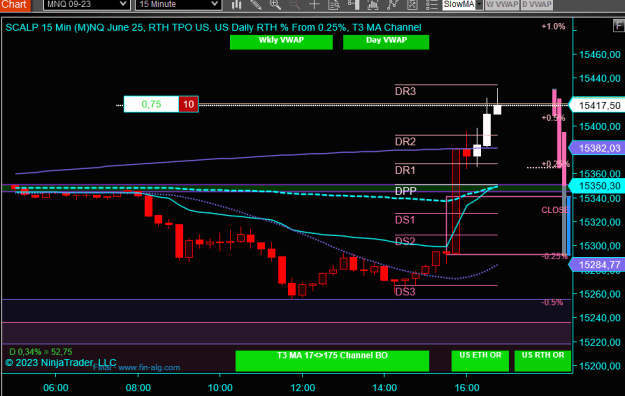Select the 0,75 order line label

[x=151, y=104]
